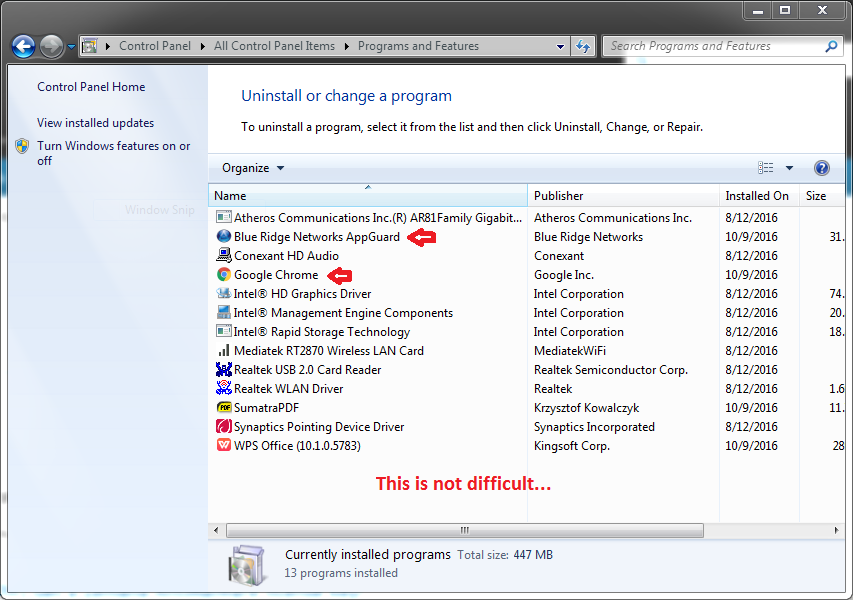Sort by the Name column header
The height and width of the screenshot is (600, 853).
[x=368, y=196]
